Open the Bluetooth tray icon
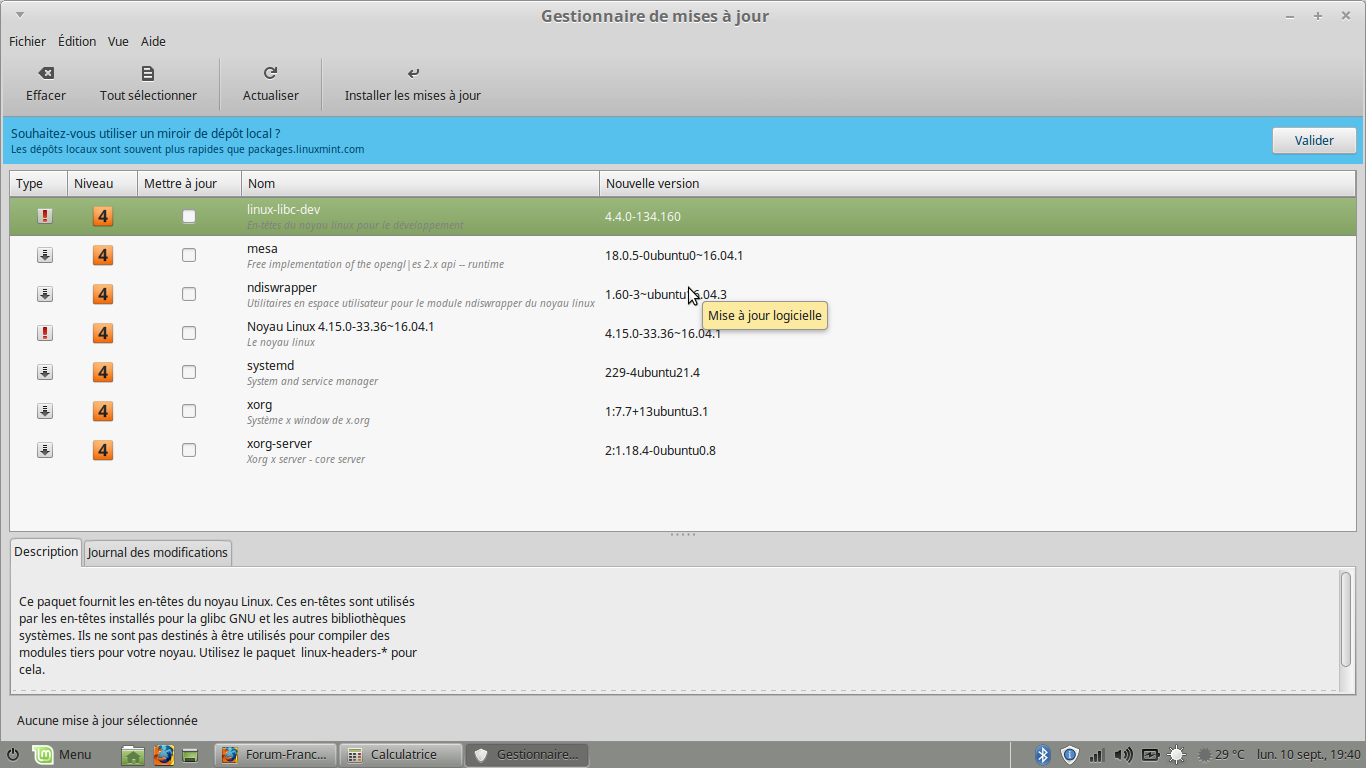Viewport: 1366px width, 768px height. (1042, 755)
